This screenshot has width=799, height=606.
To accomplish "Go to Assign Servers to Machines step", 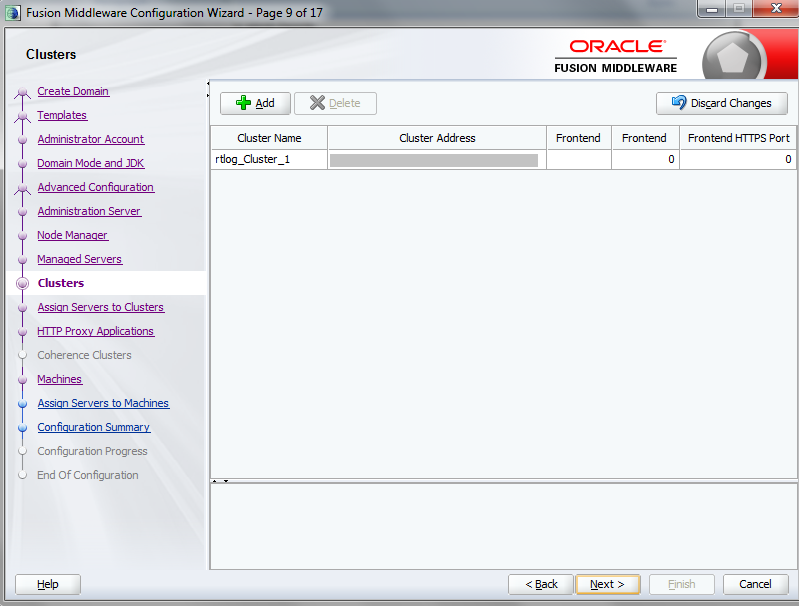I will 103,403.
